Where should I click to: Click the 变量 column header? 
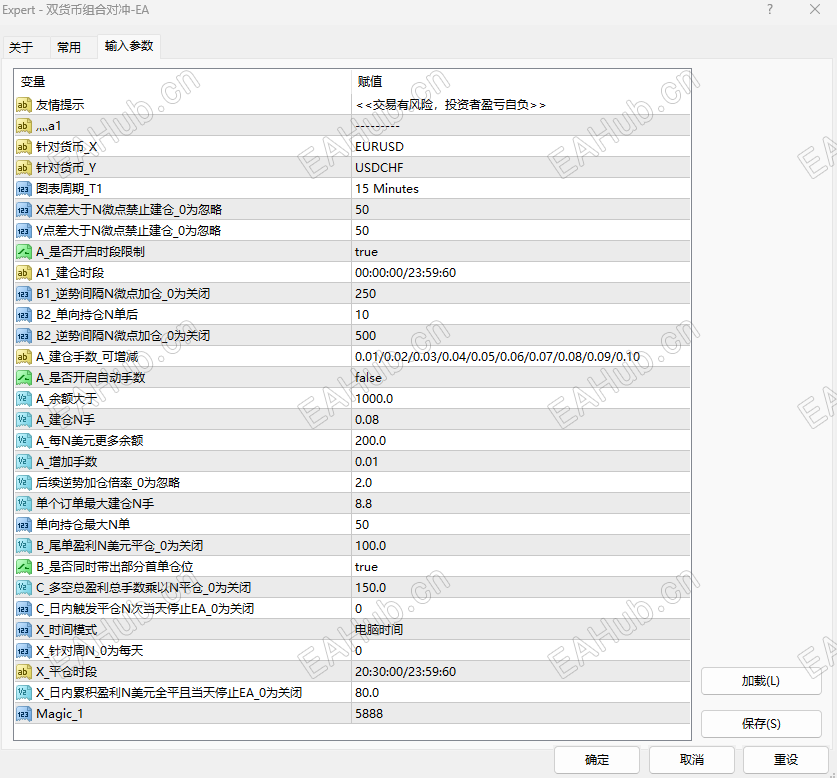tap(183, 82)
